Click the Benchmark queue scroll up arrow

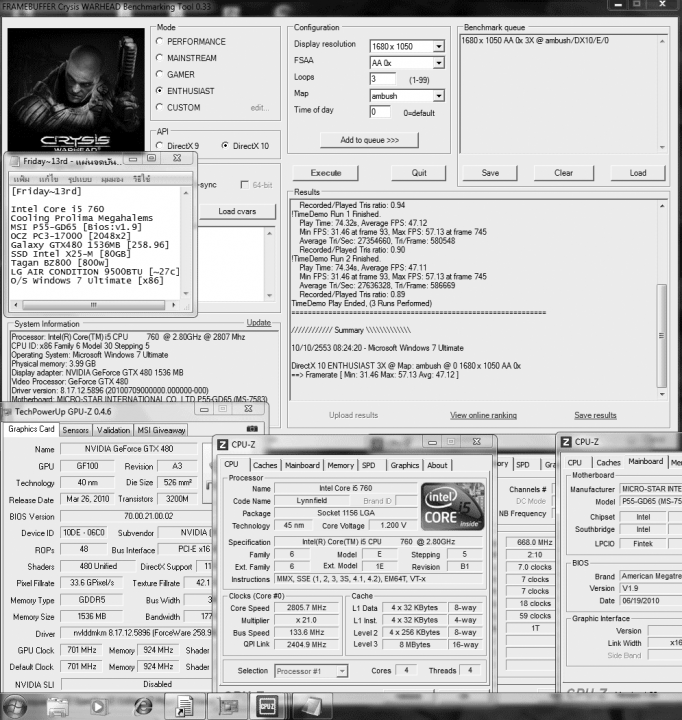pyautogui.click(x=662, y=41)
